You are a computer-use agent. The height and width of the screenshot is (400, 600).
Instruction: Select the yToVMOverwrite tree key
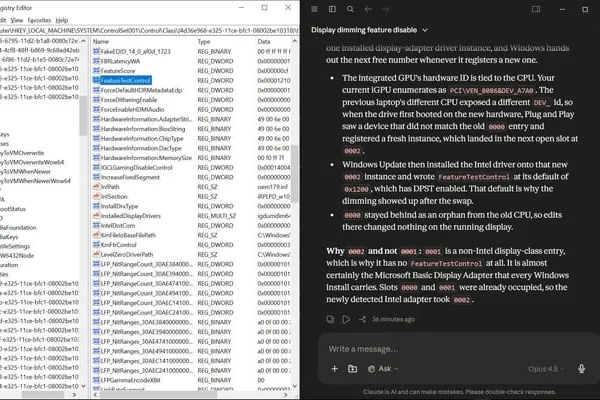(22, 153)
